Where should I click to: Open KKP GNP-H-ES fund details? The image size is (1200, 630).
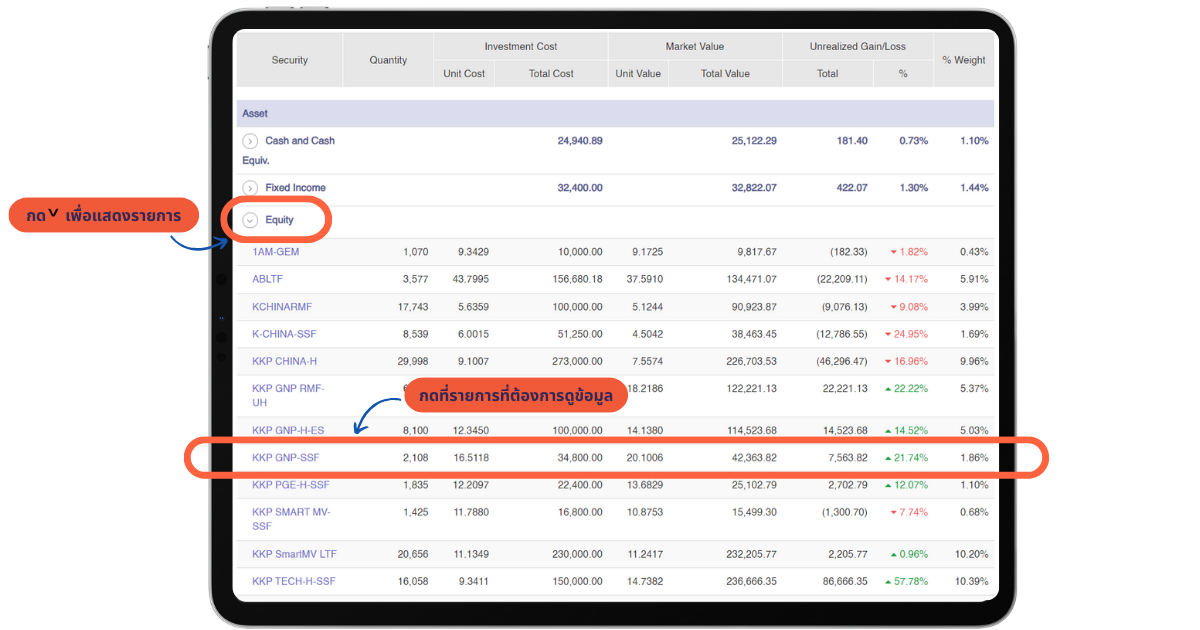288,431
